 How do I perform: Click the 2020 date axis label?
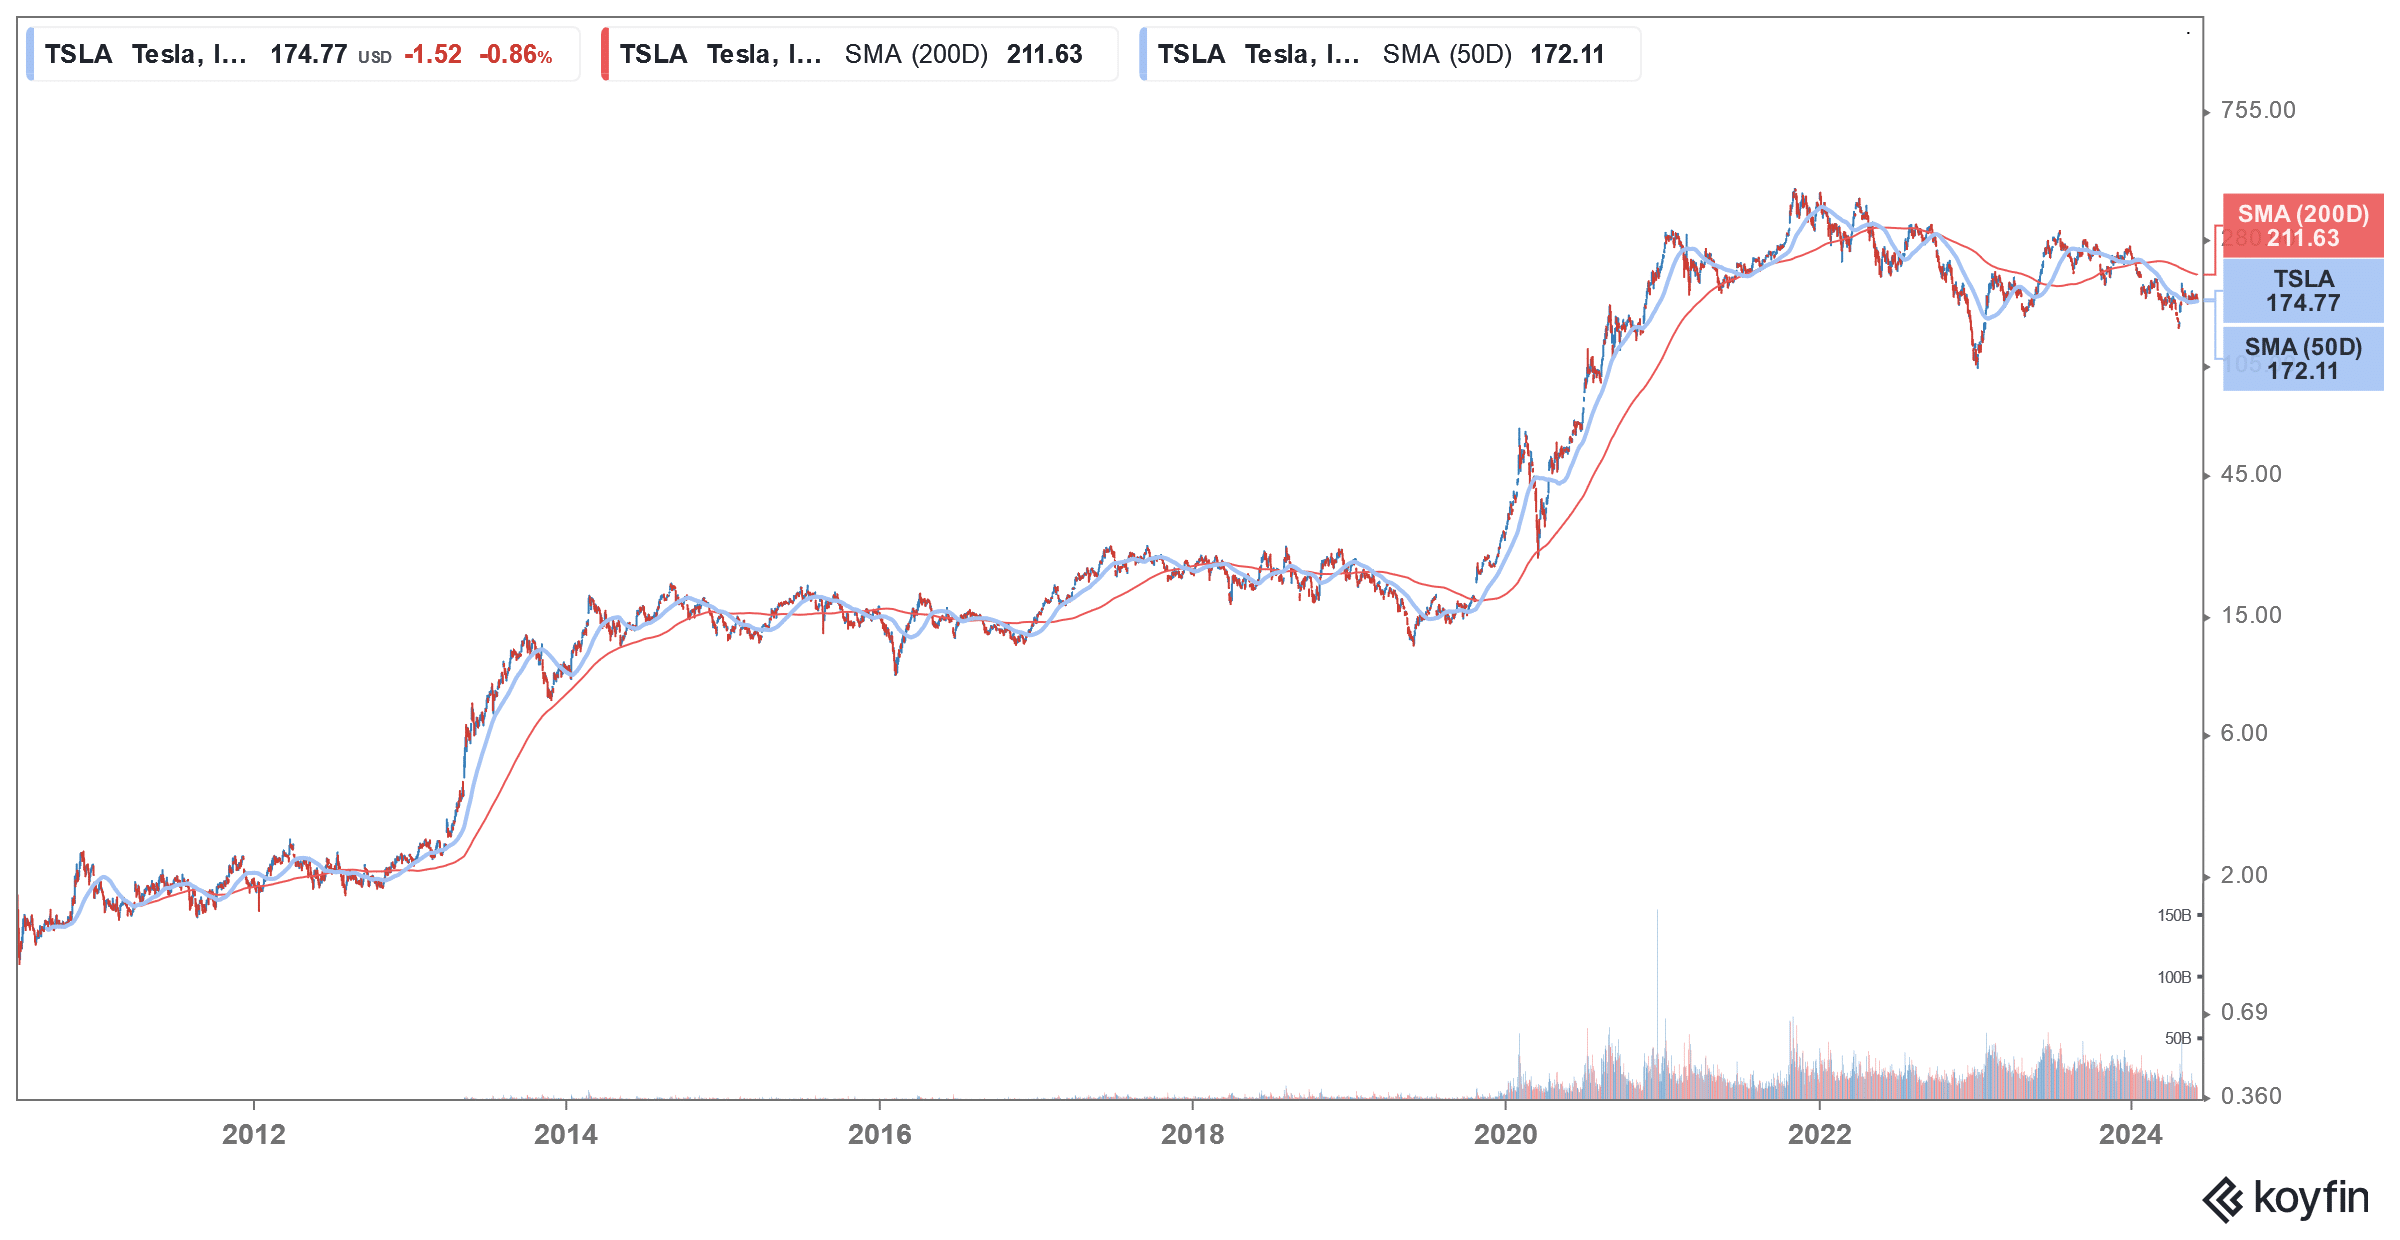[x=1506, y=1134]
